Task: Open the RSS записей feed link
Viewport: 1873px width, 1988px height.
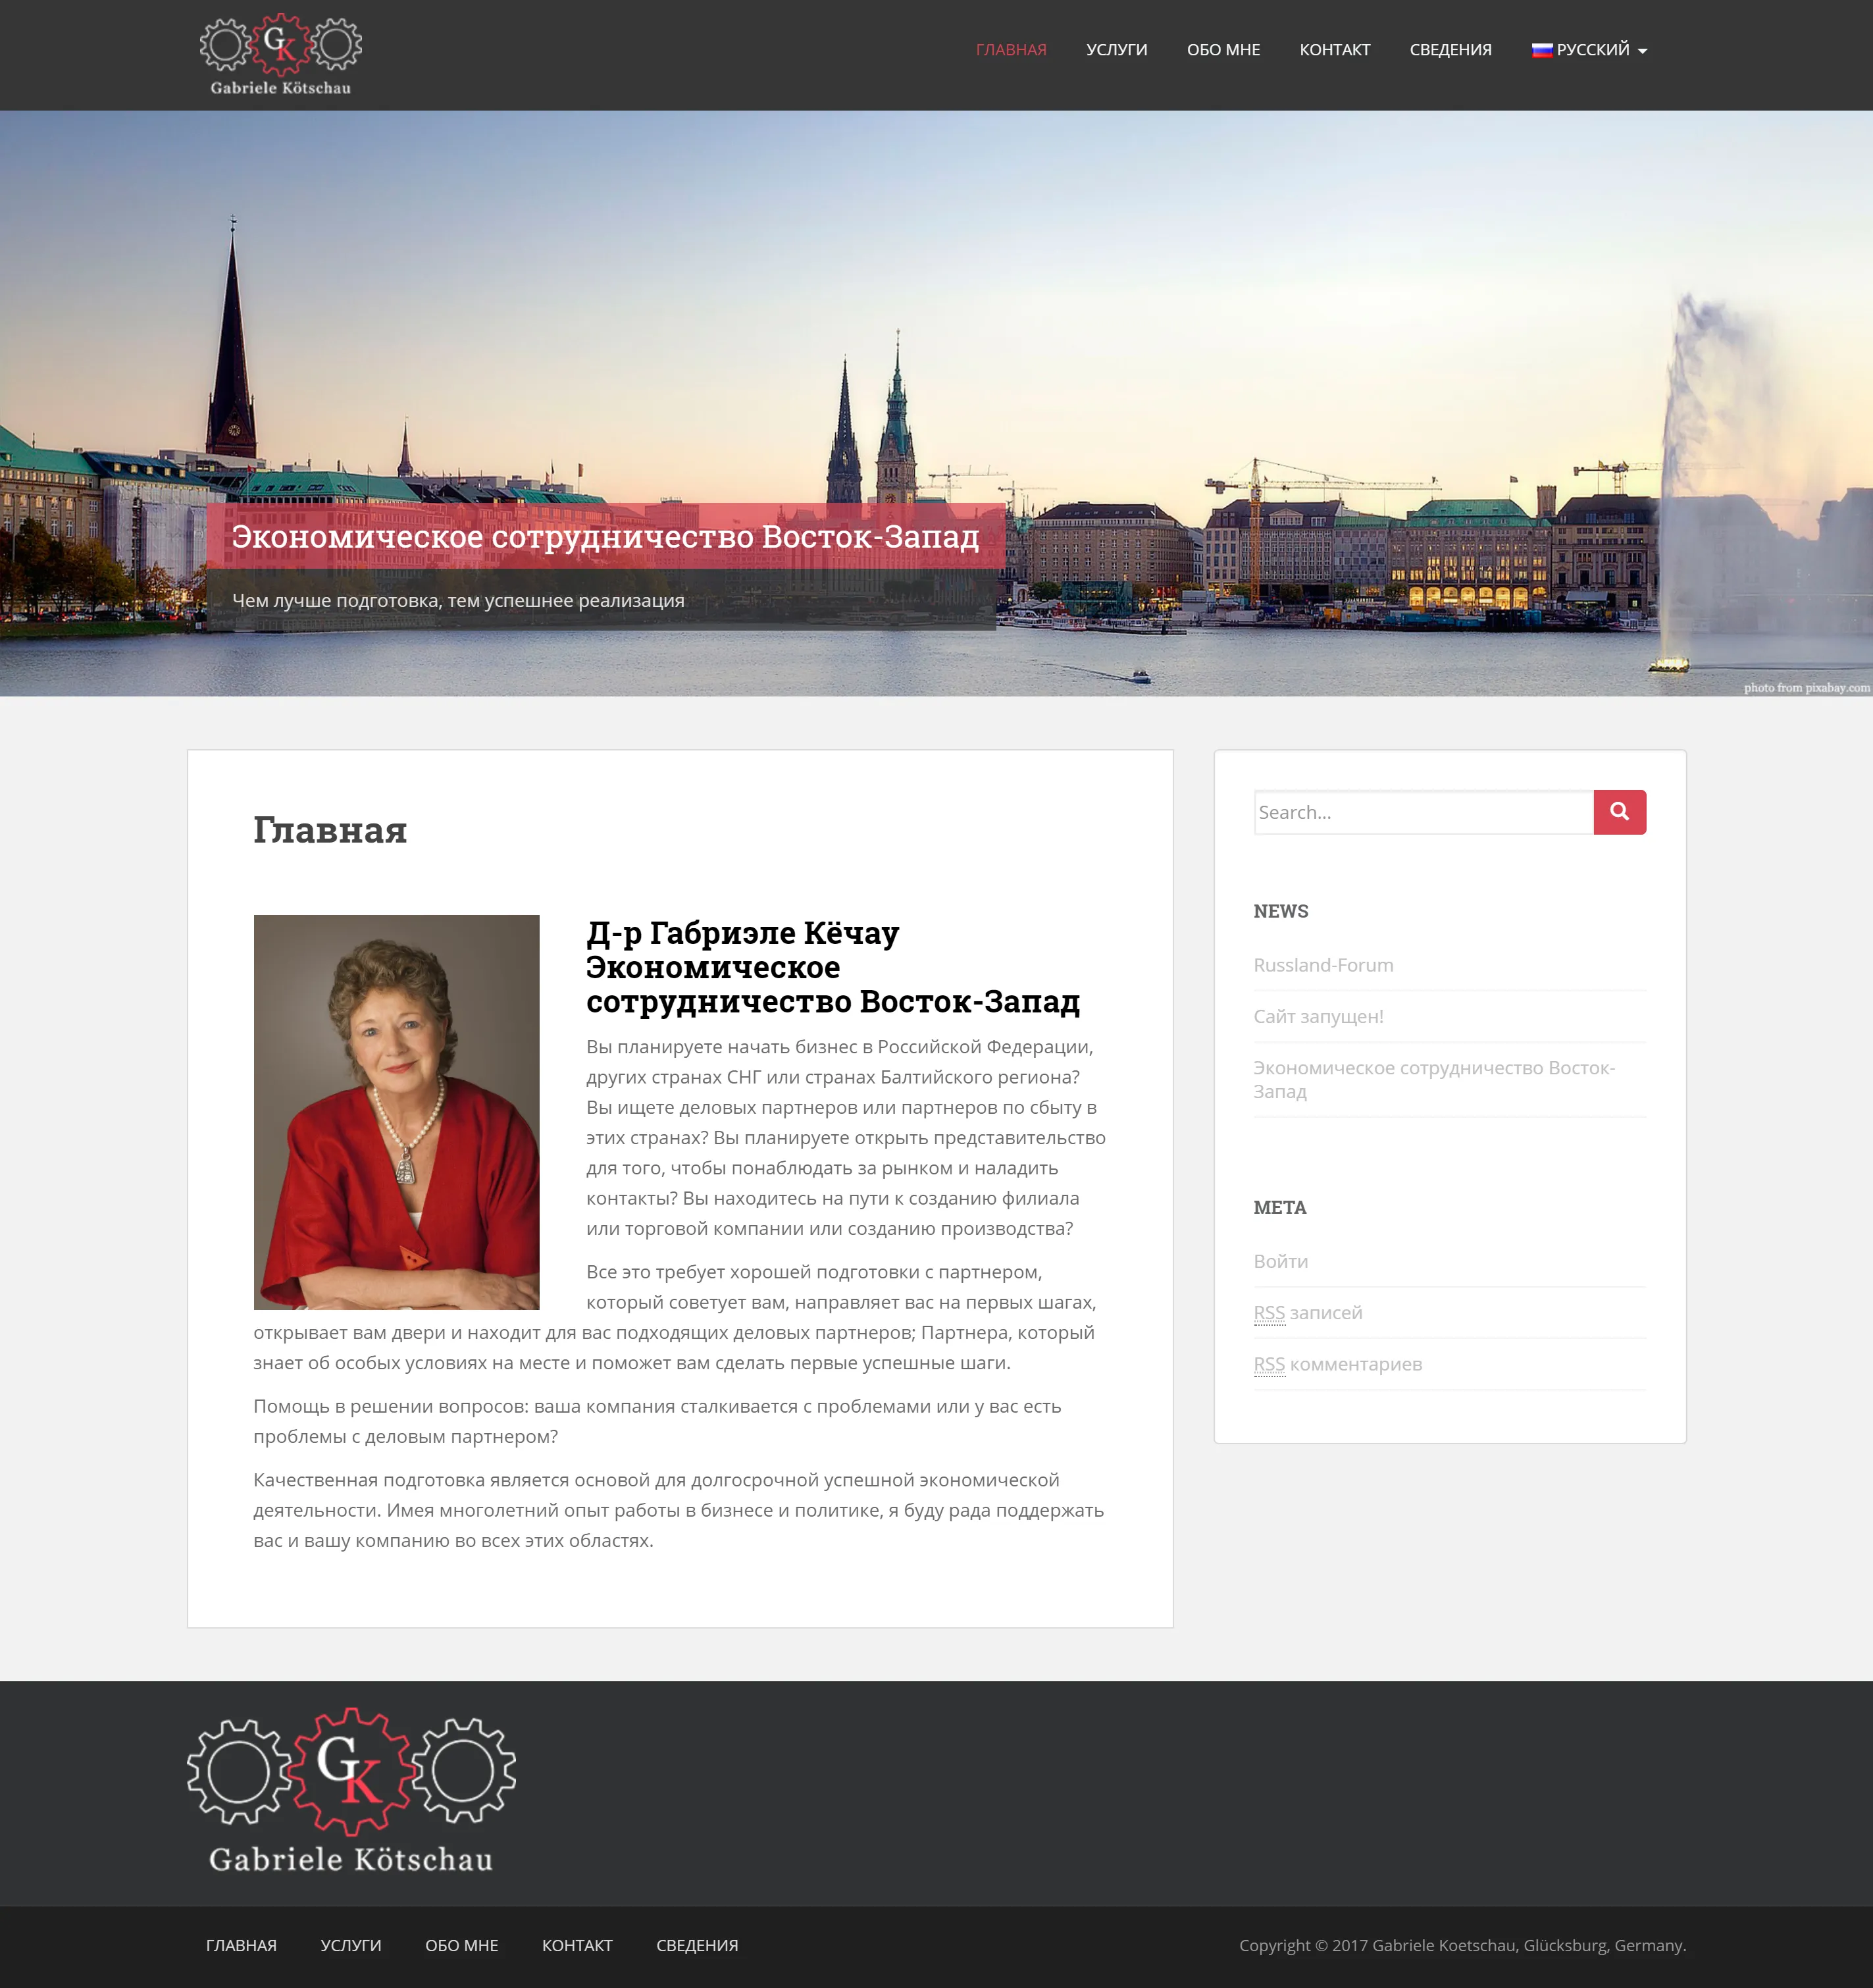Action: (x=1308, y=1312)
